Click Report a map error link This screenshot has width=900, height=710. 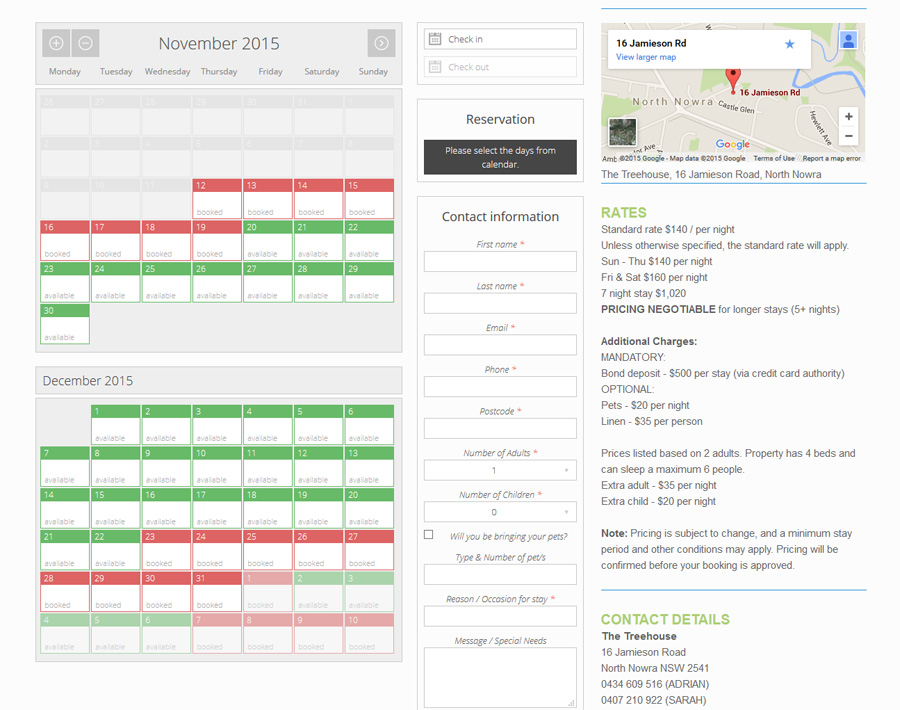[831, 158]
